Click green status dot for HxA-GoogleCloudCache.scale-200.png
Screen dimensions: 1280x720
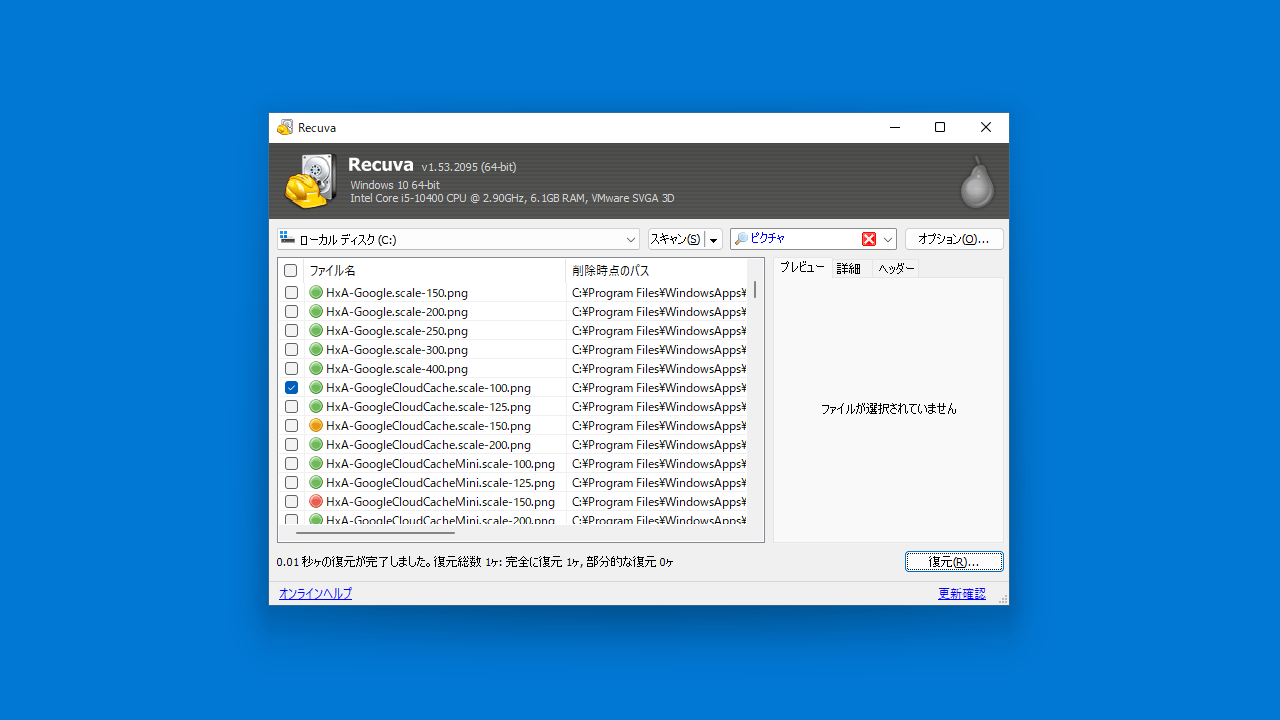click(316, 445)
